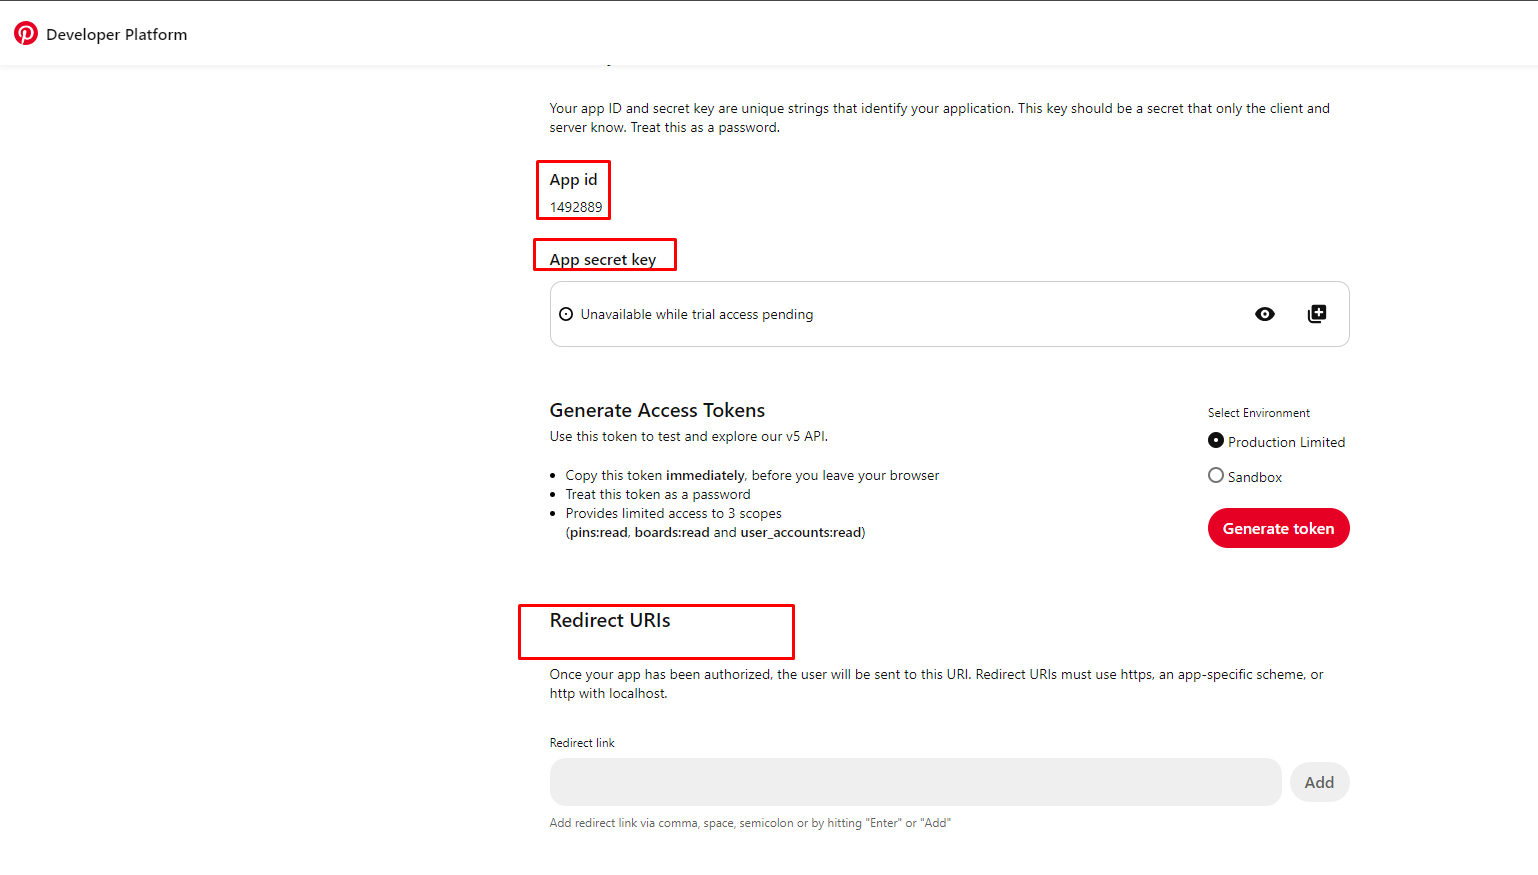Click the Redirect link field caption text
The width and height of the screenshot is (1538, 875).
point(581,742)
